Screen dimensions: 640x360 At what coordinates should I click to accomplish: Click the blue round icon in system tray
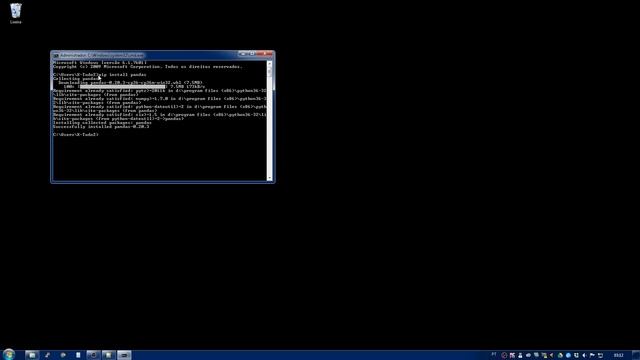pos(568,356)
